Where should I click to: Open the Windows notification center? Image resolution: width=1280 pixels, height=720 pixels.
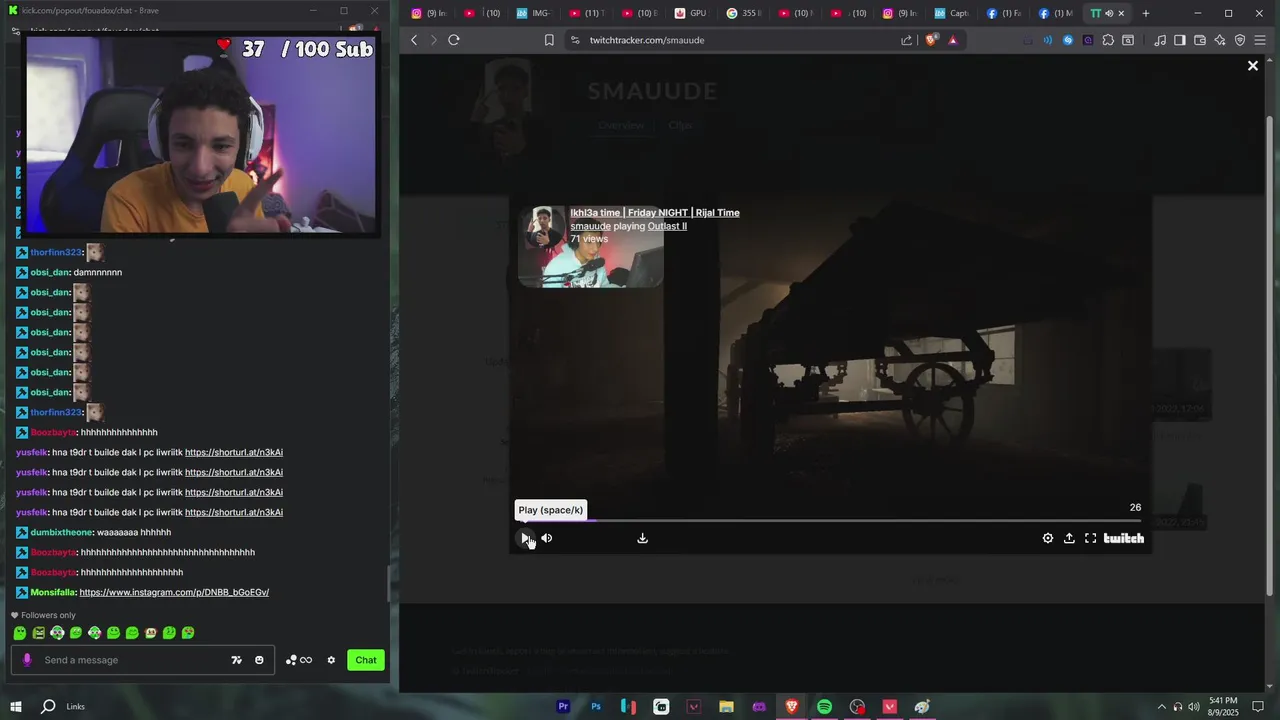click(1259, 707)
